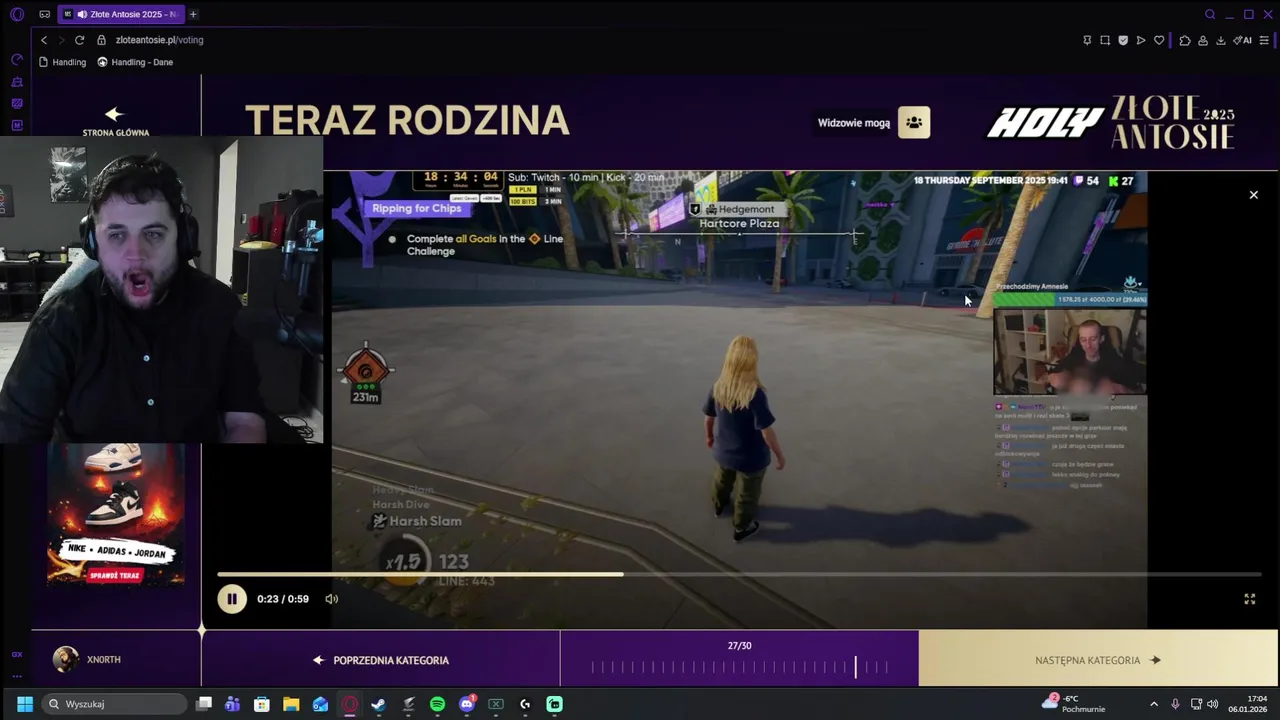Open the browser profile icon

click(1203, 40)
